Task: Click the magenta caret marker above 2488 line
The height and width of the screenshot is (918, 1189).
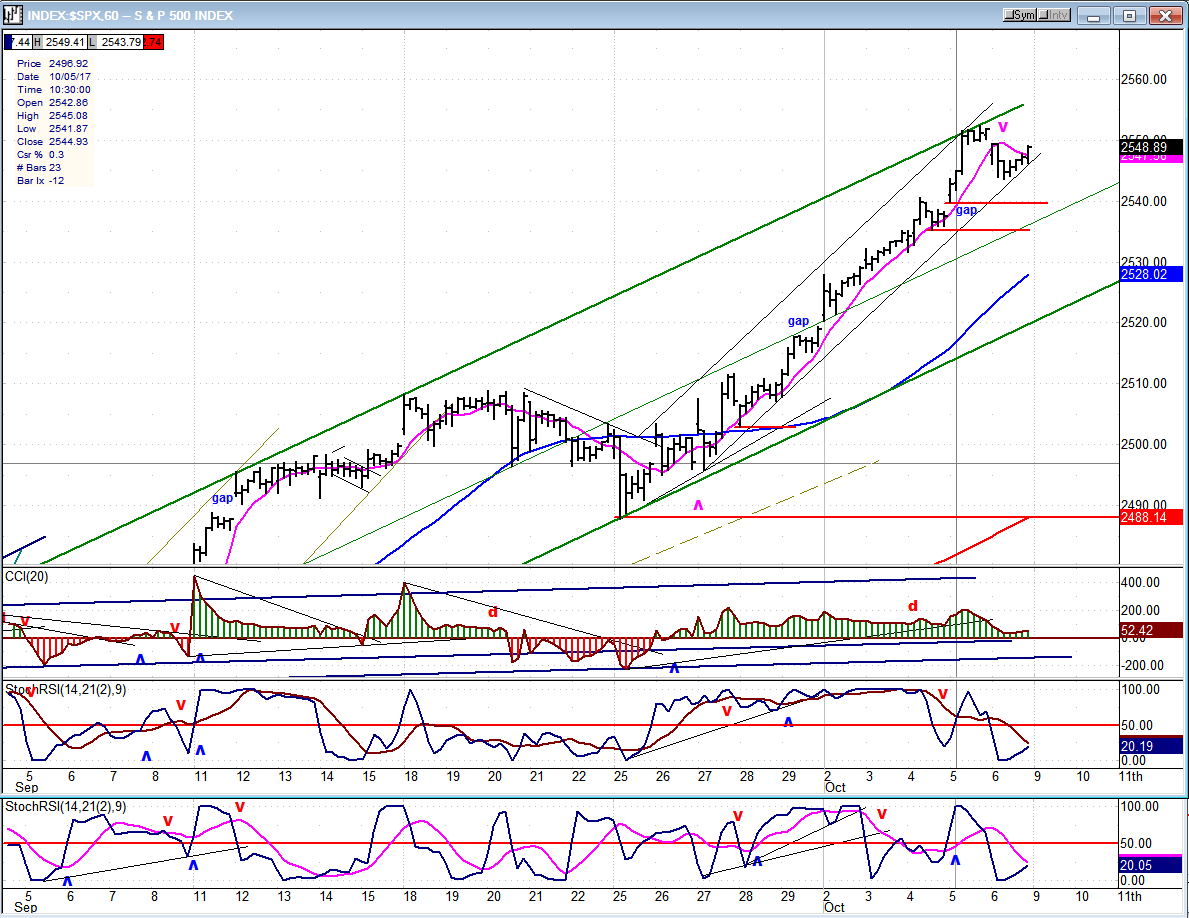Action: click(x=698, y=506)
